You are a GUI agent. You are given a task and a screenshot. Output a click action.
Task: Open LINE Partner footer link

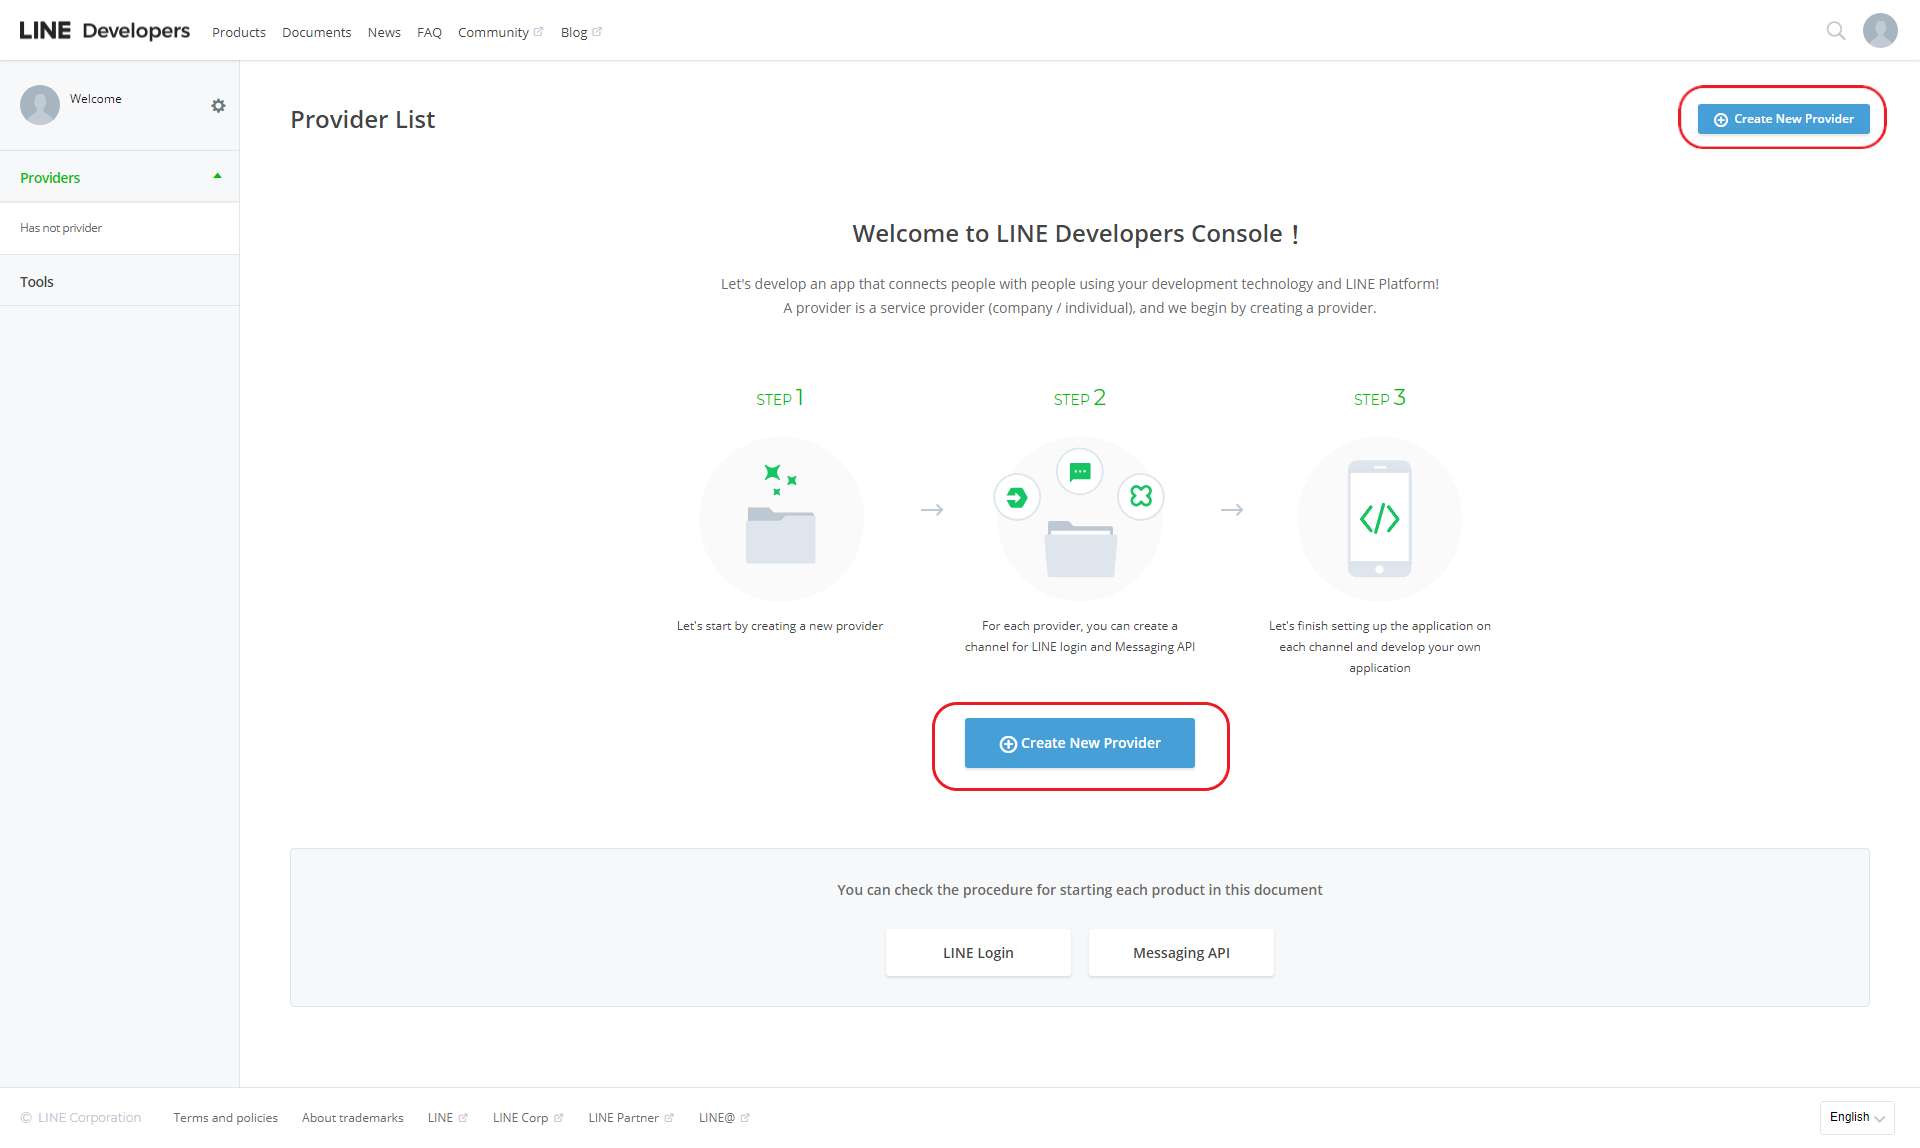[x=630, y=1118]
